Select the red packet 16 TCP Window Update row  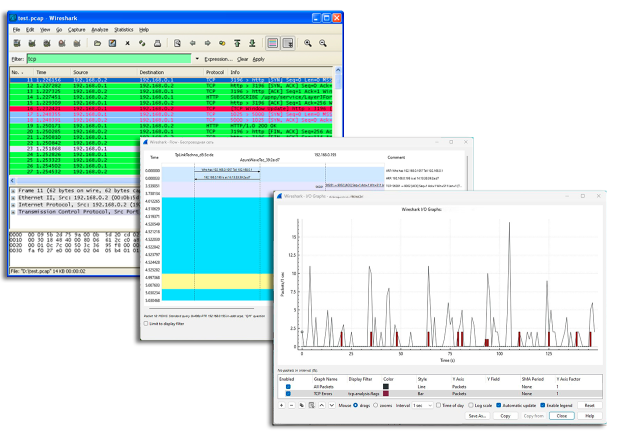click(171, 108)
